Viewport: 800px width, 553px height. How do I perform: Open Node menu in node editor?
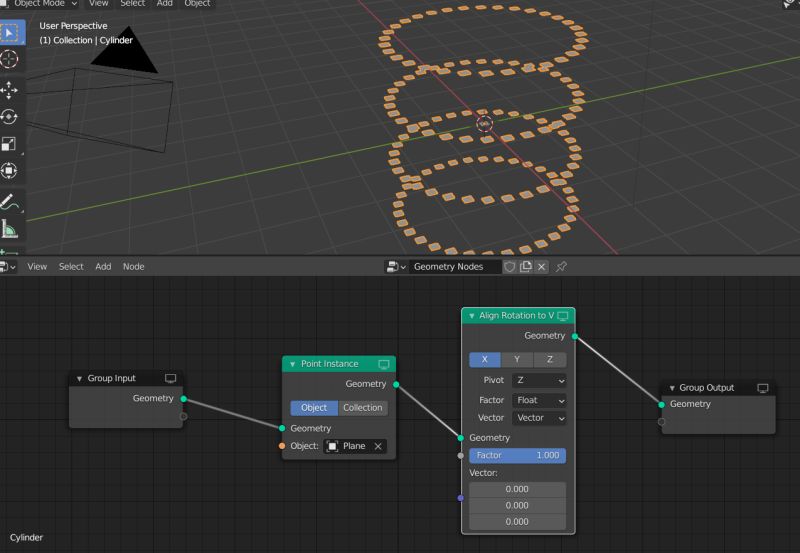pos(133,266)
